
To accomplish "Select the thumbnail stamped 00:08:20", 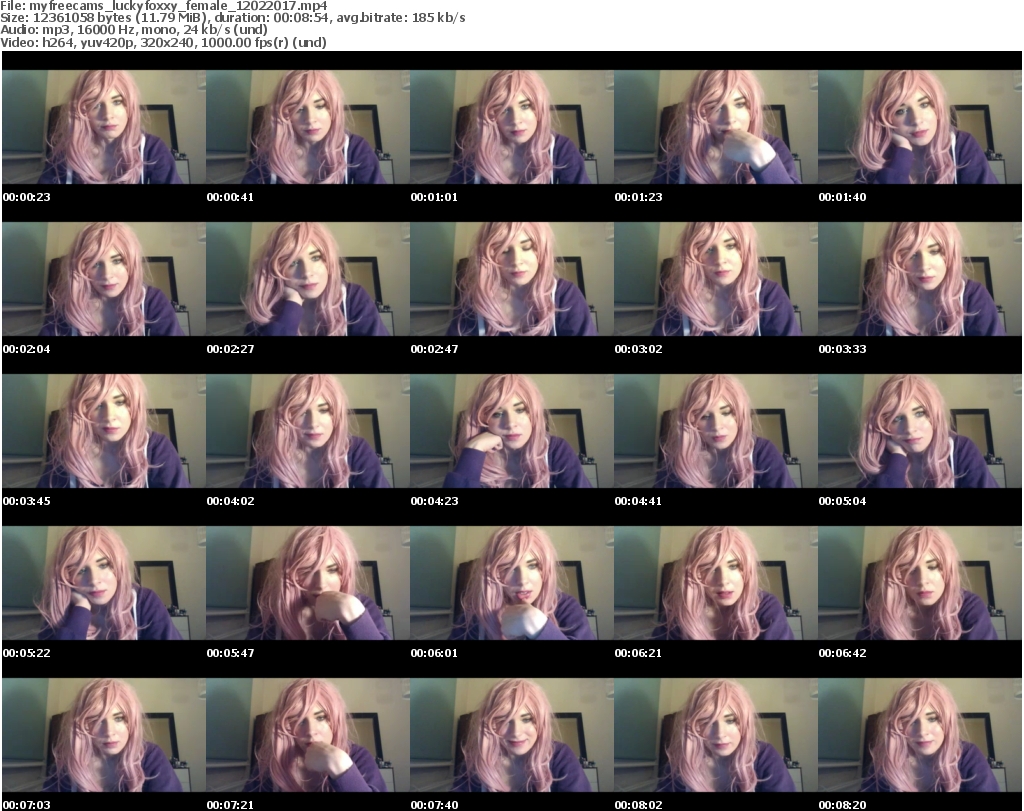I will click(x=920, y=735).
